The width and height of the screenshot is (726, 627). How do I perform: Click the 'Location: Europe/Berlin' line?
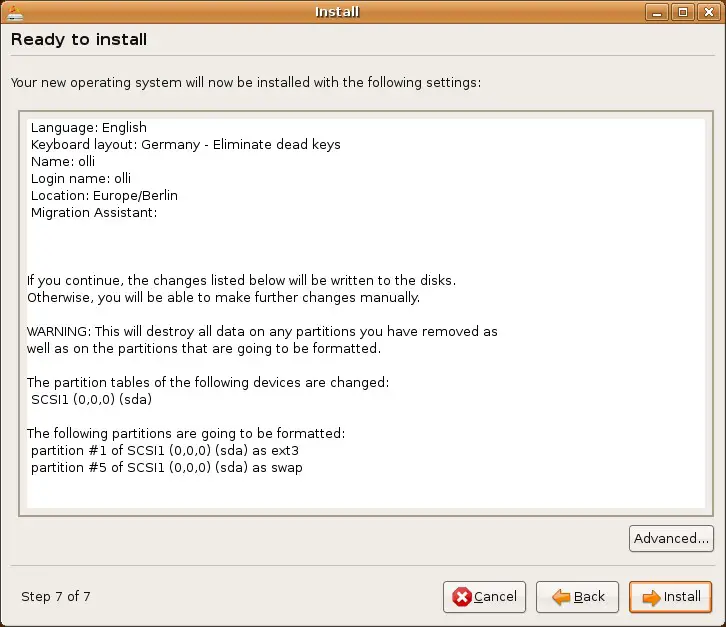click(104, 195)
